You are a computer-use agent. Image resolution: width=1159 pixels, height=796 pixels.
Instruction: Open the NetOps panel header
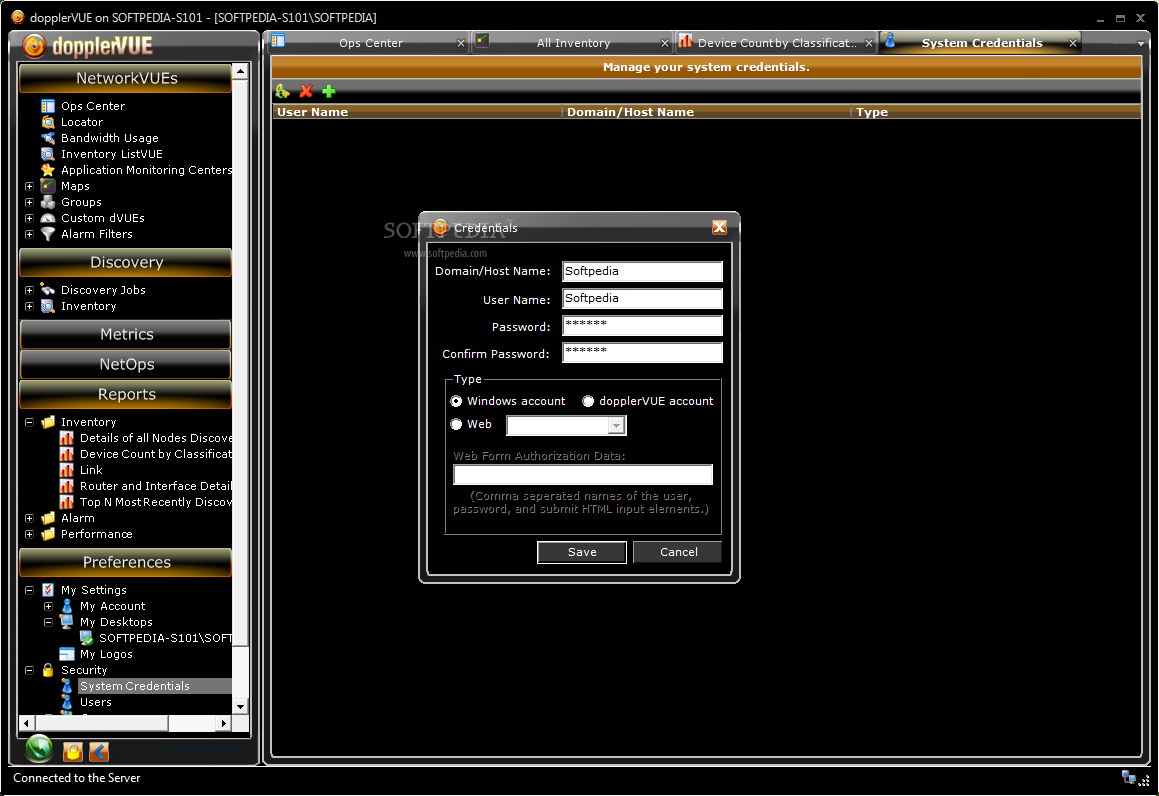point(126,364)
